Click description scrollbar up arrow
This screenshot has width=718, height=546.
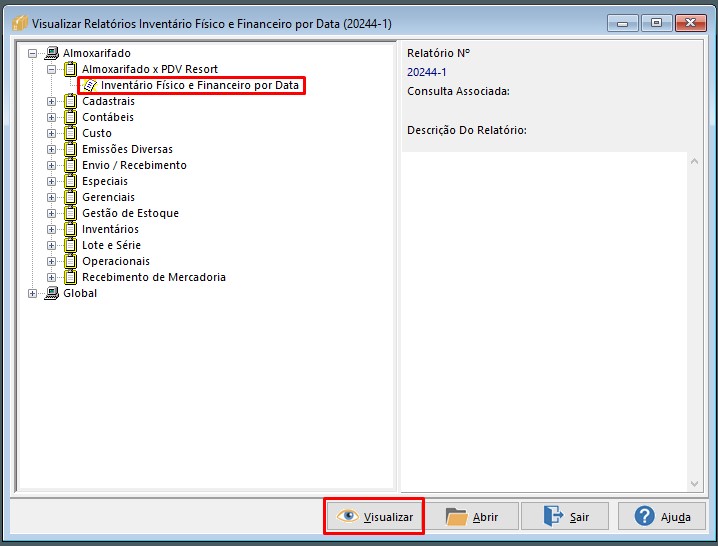[694, 161]
